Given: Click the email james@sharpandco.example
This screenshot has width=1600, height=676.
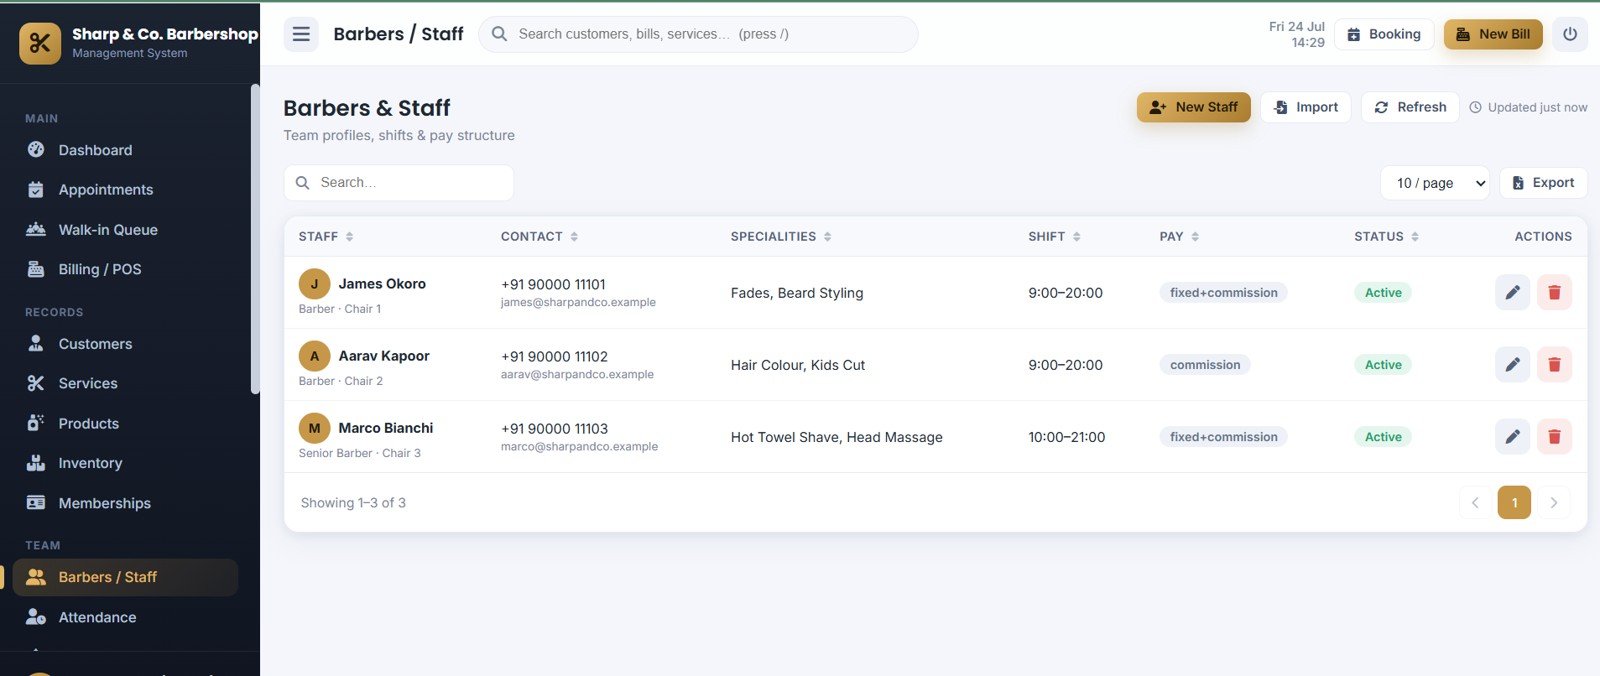Looking at the screenshot, I should click(x=578, y=302).
